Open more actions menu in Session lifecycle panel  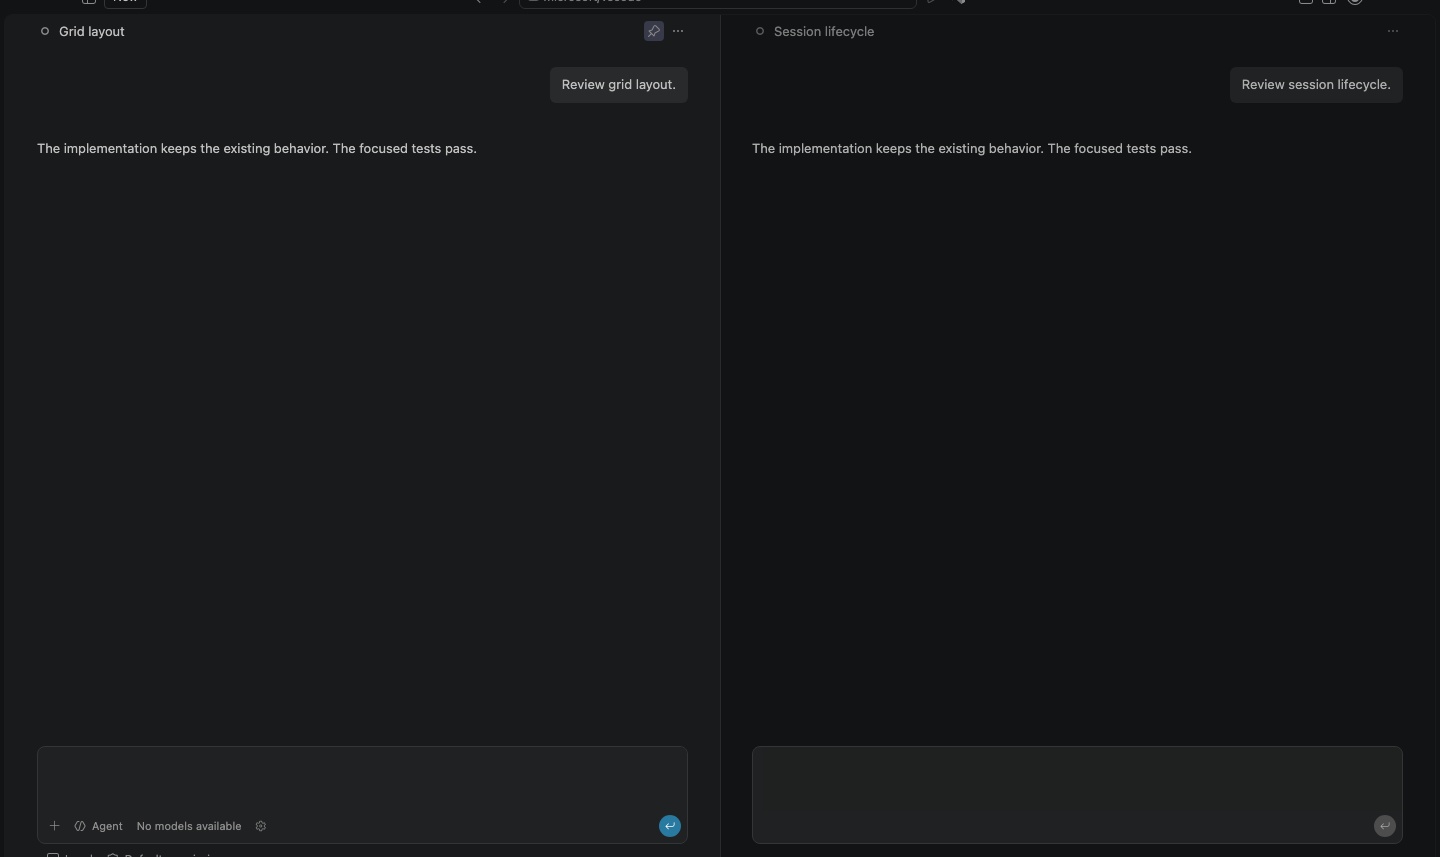[x=1393, y=31]
